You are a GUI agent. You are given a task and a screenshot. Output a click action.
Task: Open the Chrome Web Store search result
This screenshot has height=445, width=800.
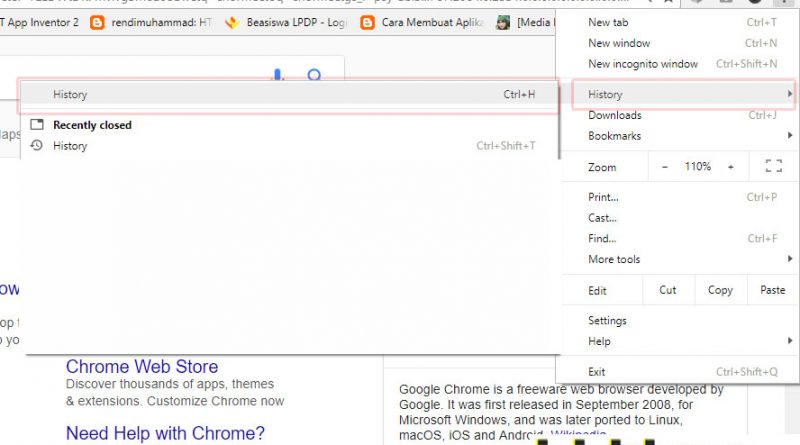pyautogui.click(x=142, y=366)
